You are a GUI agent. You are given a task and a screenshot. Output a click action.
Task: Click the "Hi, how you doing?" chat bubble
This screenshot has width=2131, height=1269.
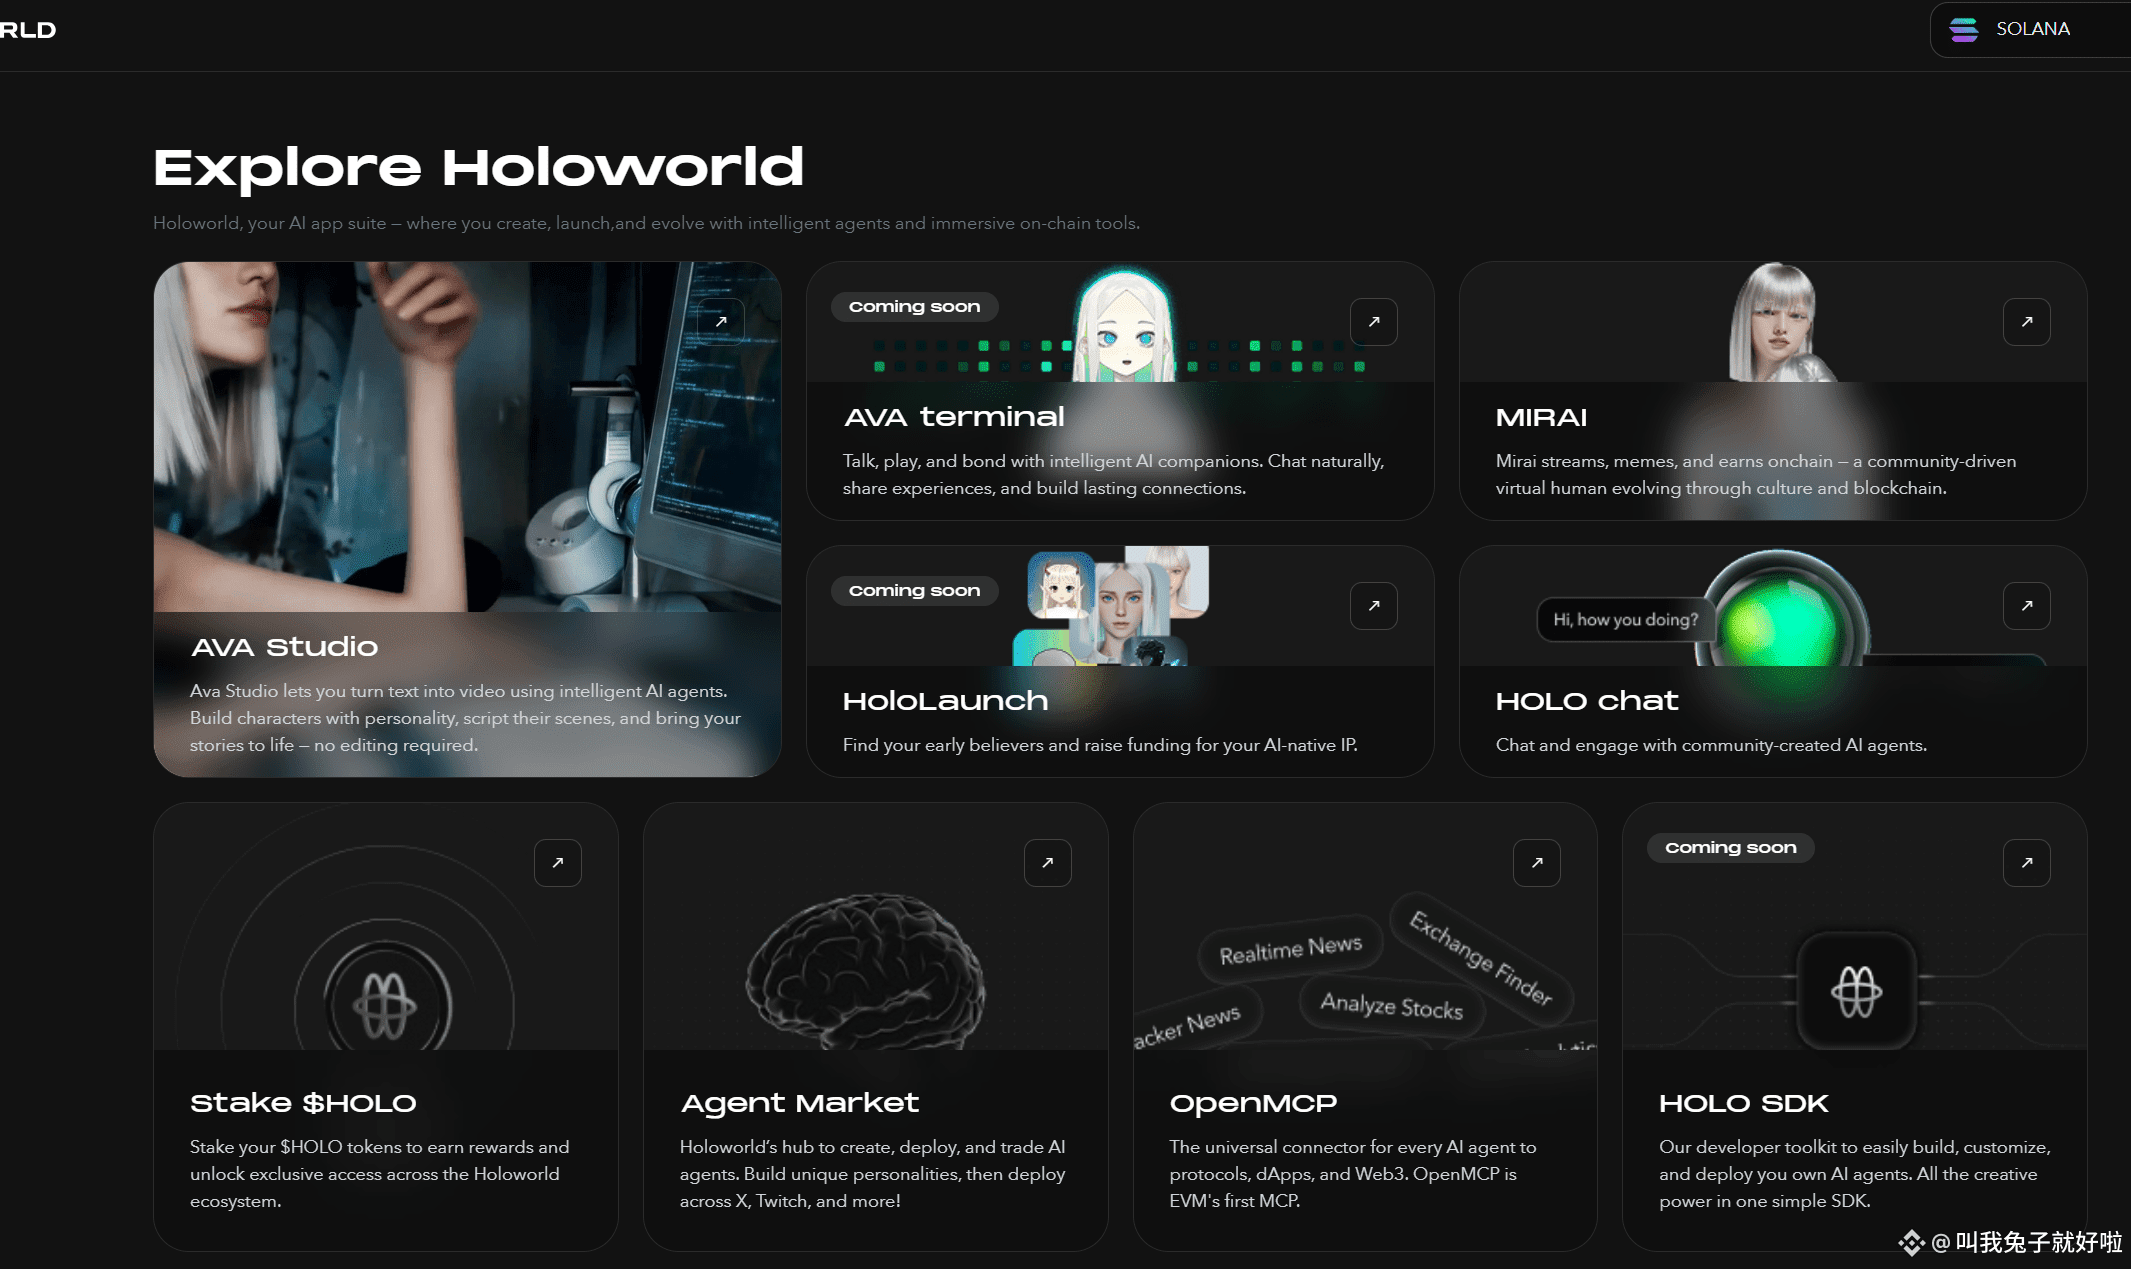tap(1625, 620)
